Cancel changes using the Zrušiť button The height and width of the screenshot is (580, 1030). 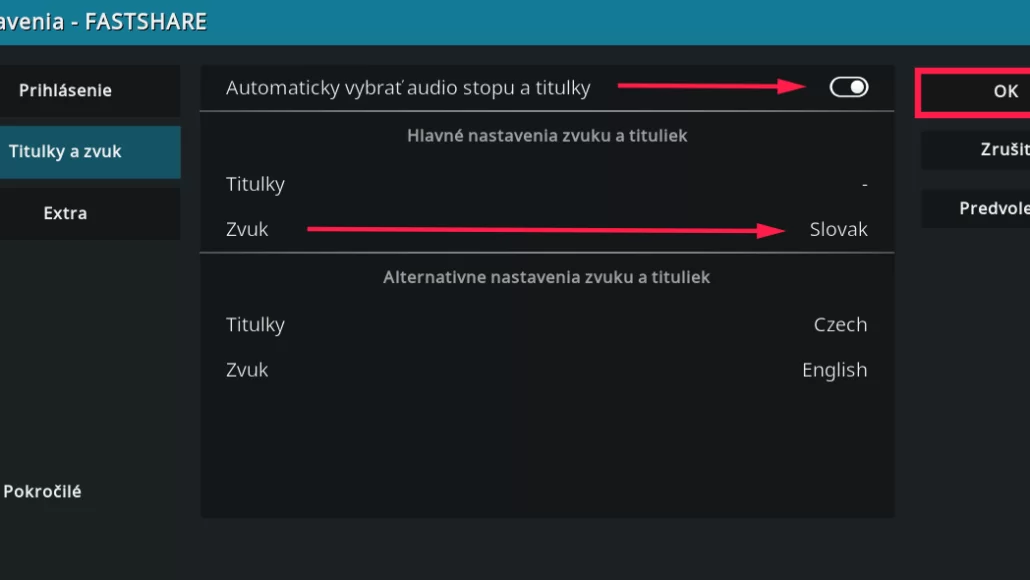[x=1000, y=149]
